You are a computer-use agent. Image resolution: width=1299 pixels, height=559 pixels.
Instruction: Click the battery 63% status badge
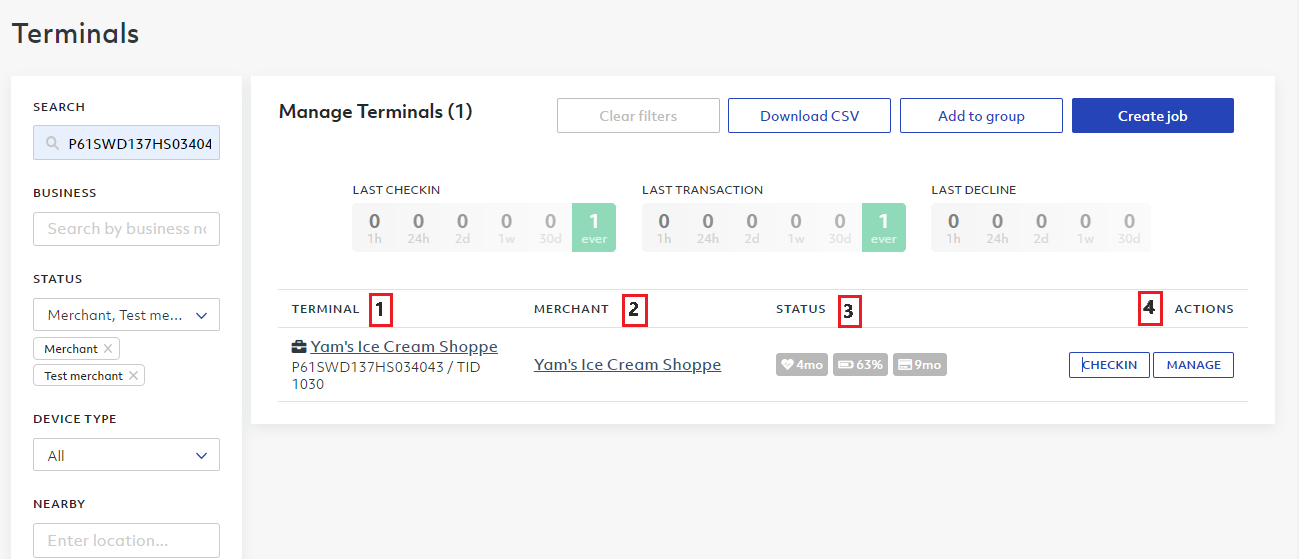(859, 365)
